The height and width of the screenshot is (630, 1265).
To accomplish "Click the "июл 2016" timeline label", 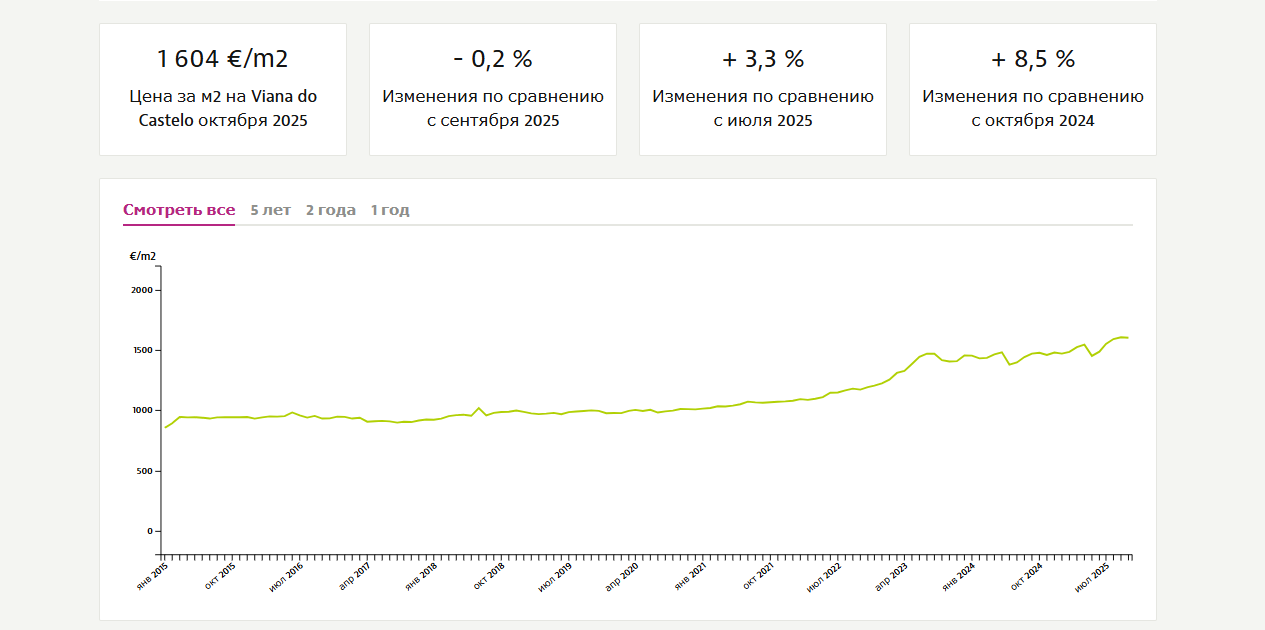I will tap(287, 576).
